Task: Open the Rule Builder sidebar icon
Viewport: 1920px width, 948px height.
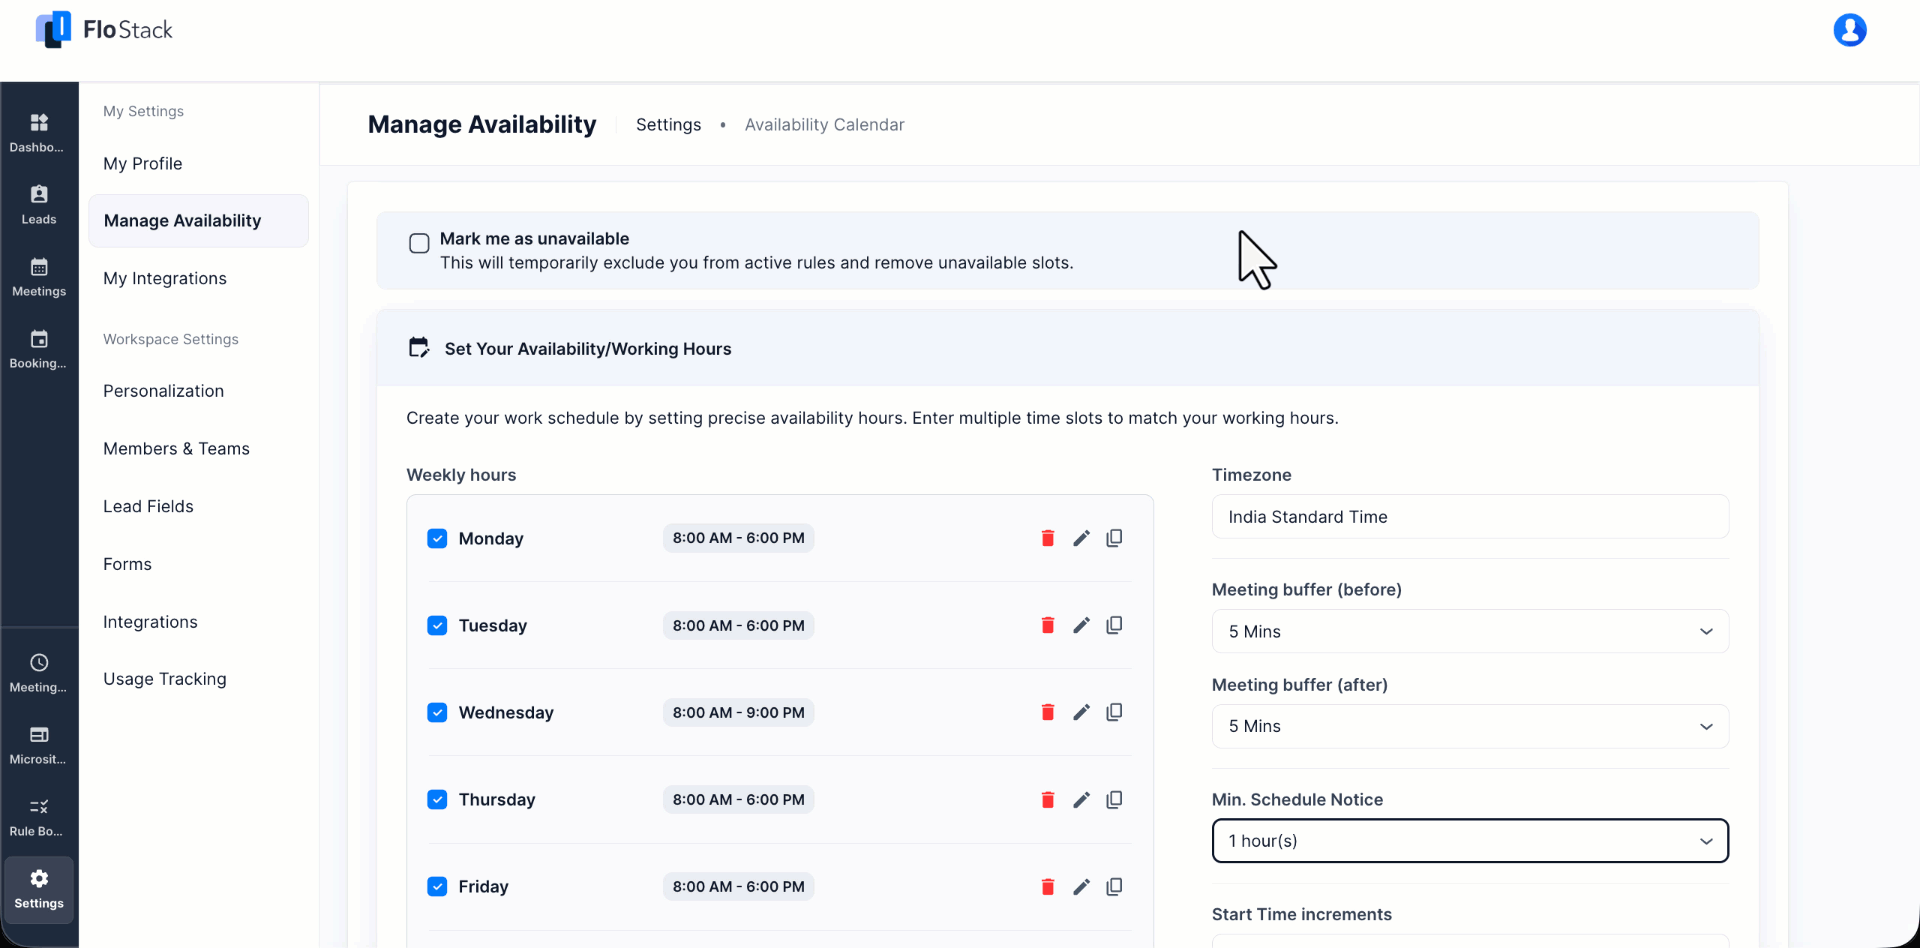Action: 39,817
